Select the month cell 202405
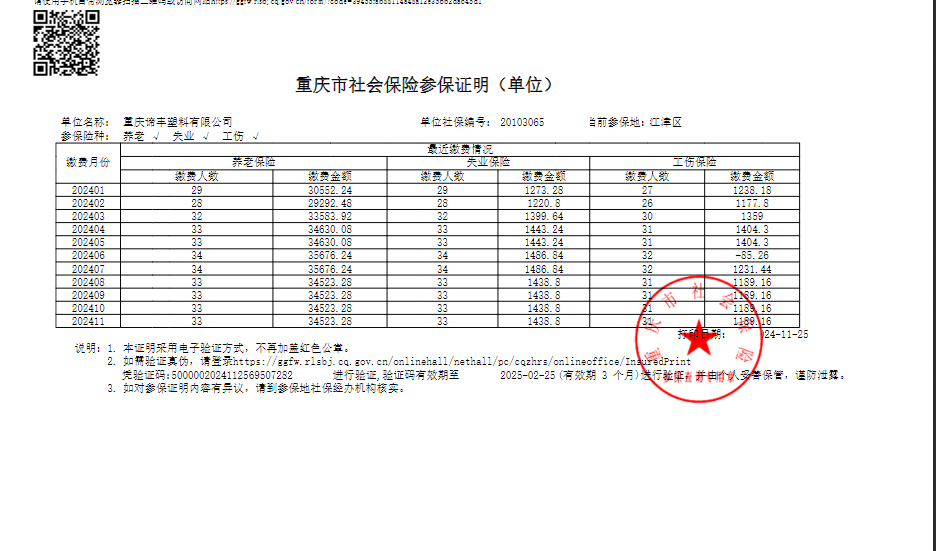The image size is (936, 551). tap(88, 243)
